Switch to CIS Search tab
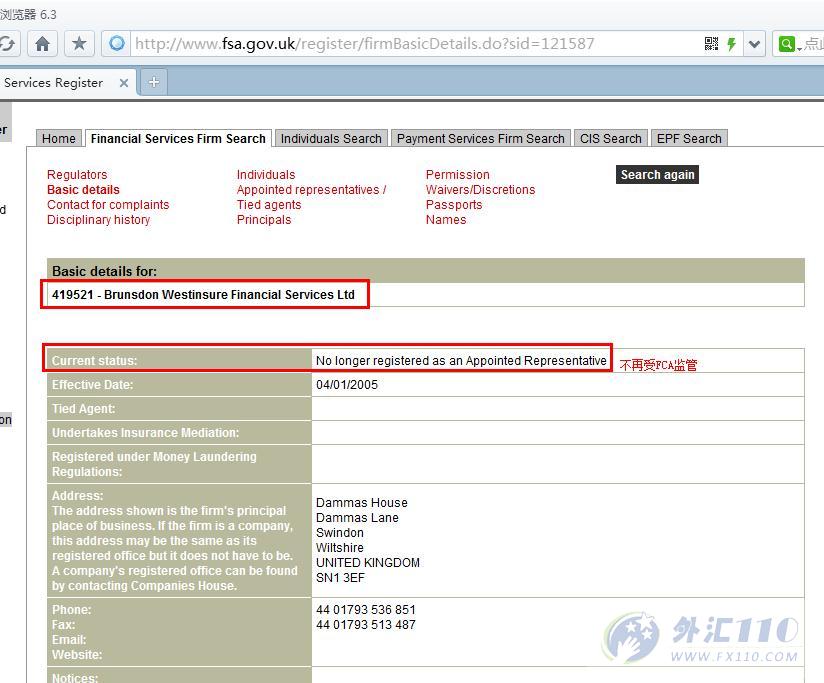The height and width of the screenshot is (683, 824). [x=611, y=138]
